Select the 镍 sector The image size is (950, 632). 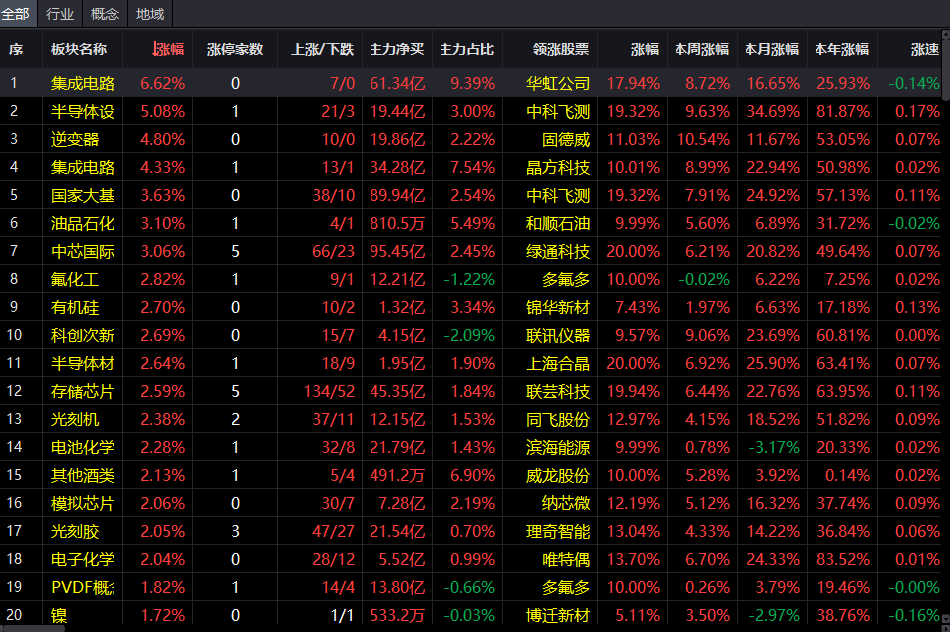coord(59,615)
